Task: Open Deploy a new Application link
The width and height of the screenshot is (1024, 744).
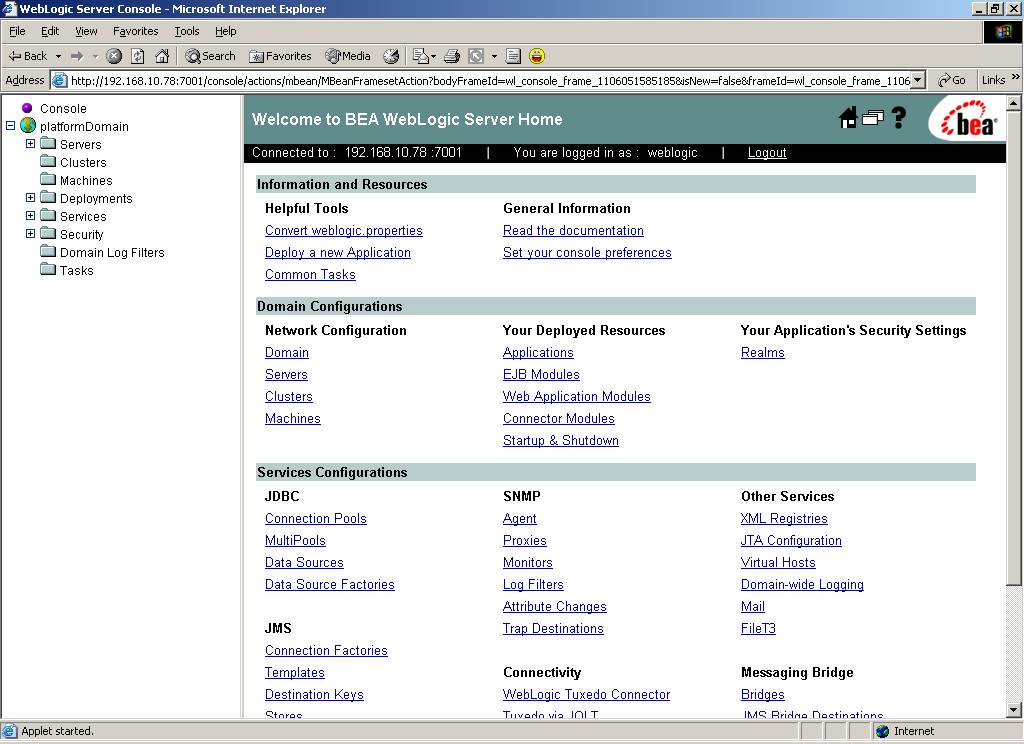Action: [338, 252]
